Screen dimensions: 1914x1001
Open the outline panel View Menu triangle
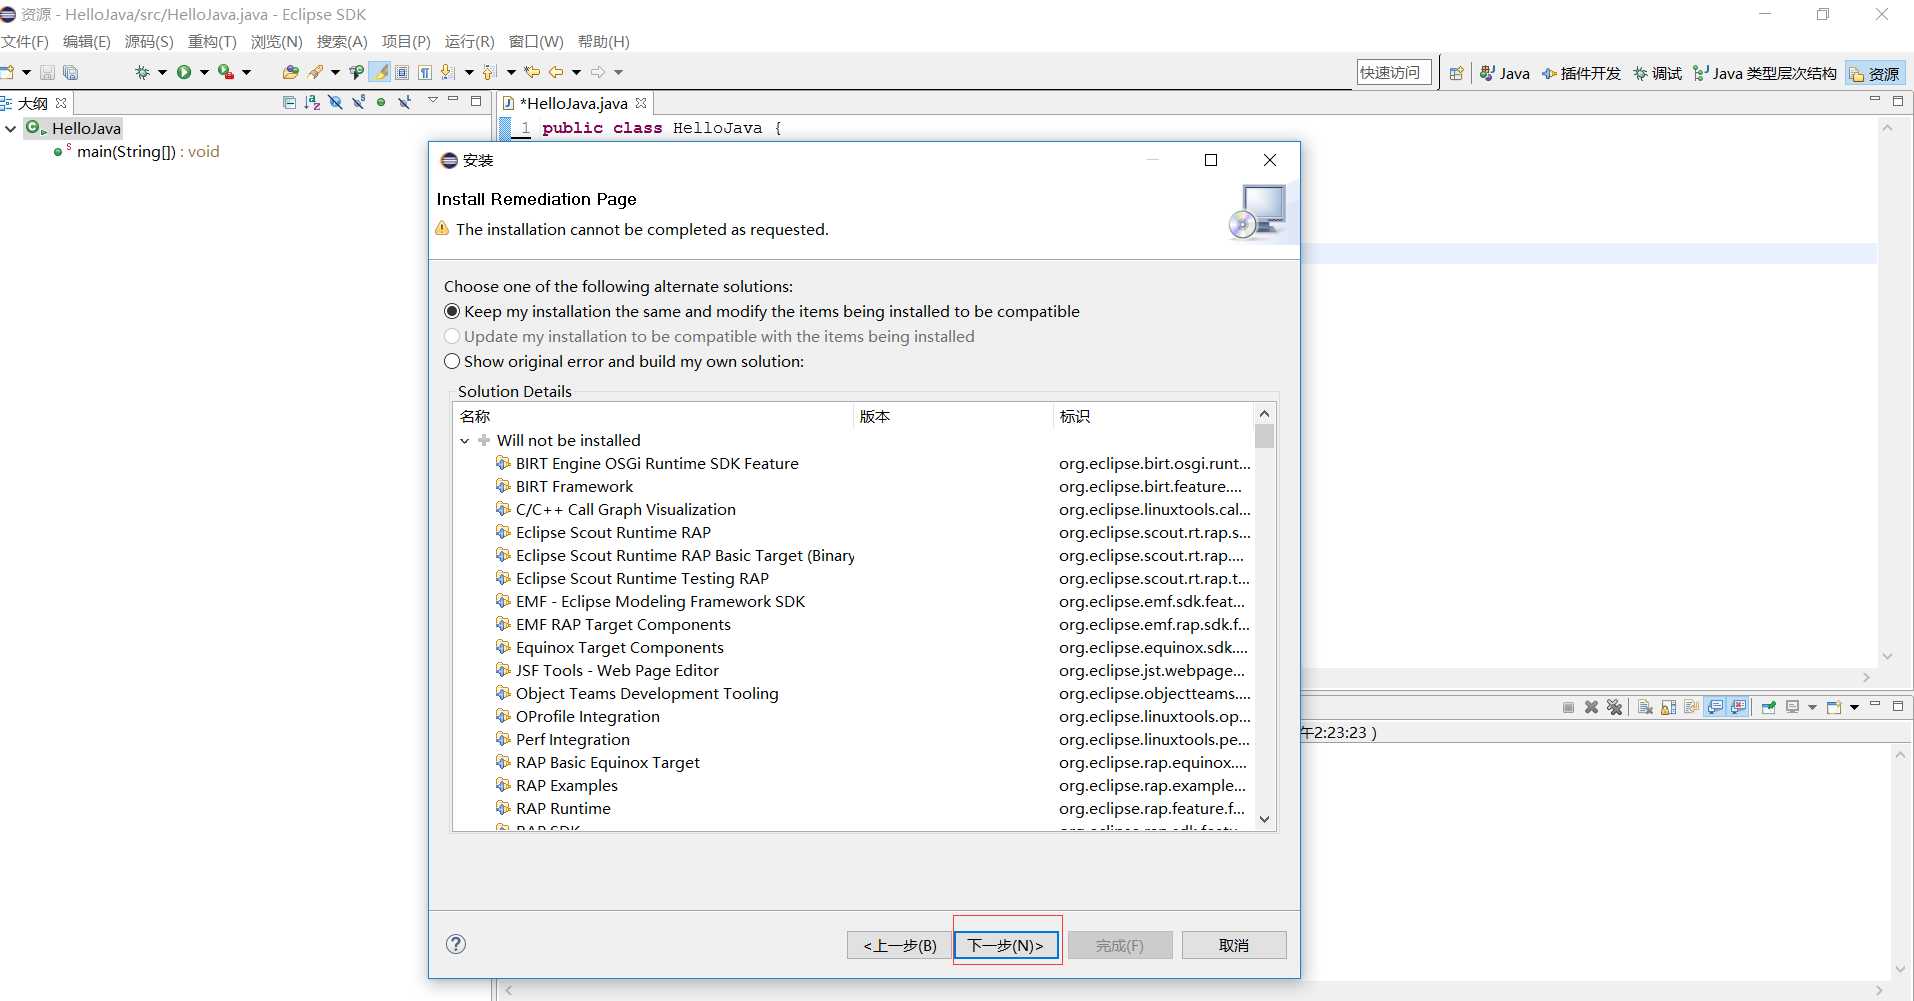(433, 100)
